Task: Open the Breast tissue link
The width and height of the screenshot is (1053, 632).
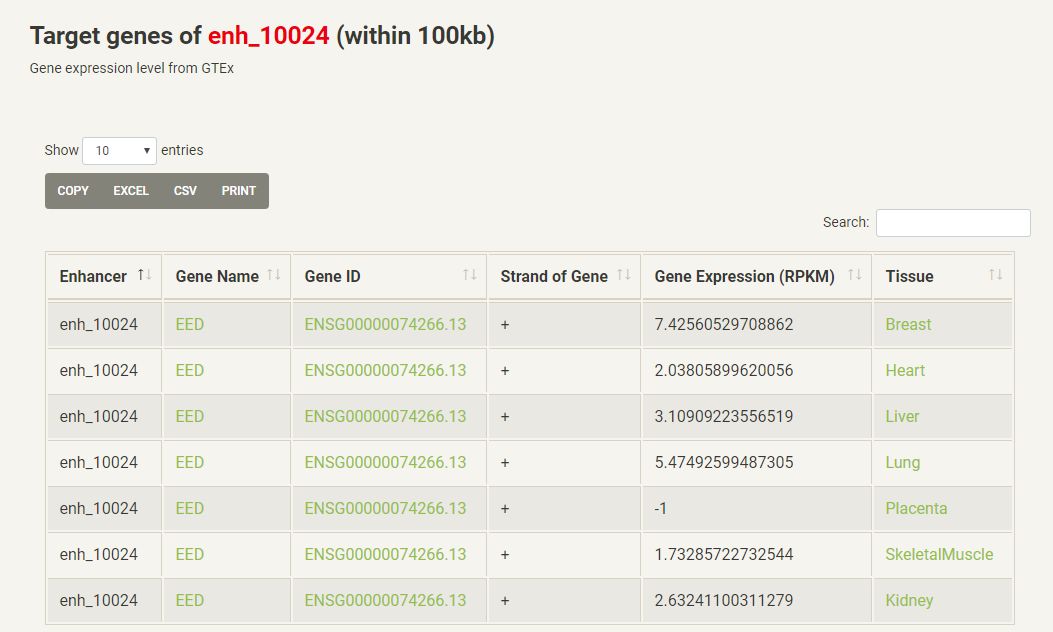Action: click(908, 324)
